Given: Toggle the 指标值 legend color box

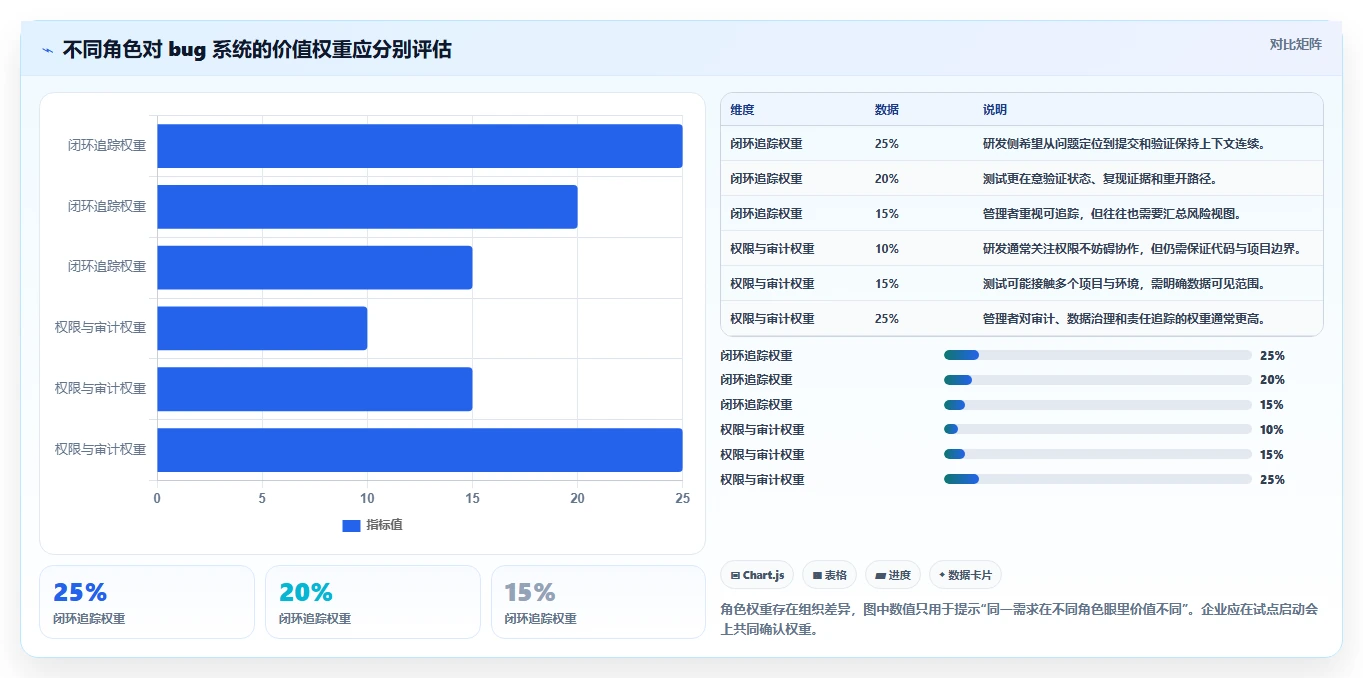Looking at the screenshot, I should [351, 526].
